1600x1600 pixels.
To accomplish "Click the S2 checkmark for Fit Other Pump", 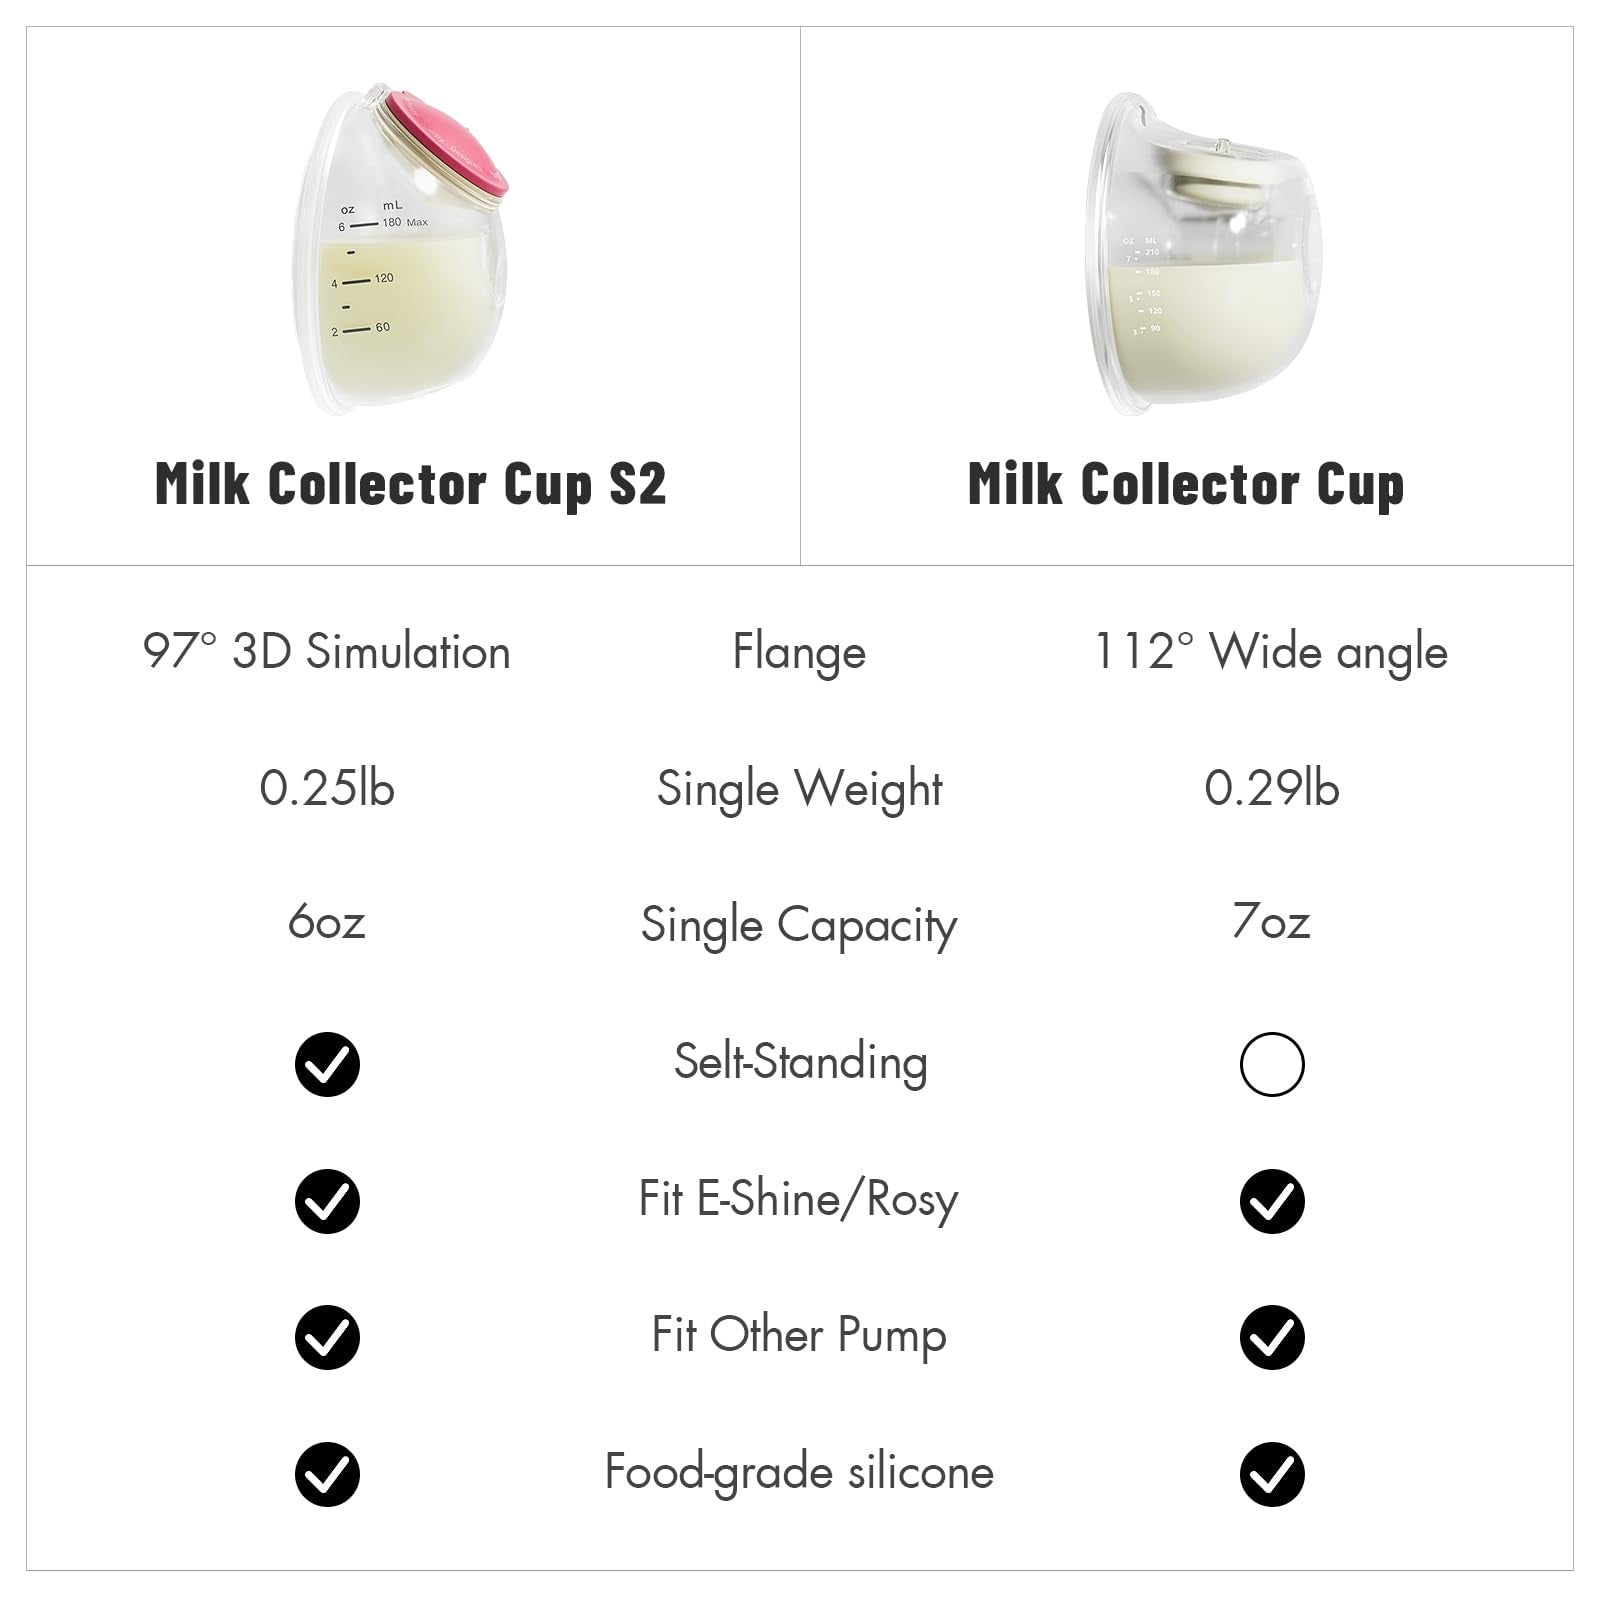I will pyautogui.click(x=327, y=1337).
